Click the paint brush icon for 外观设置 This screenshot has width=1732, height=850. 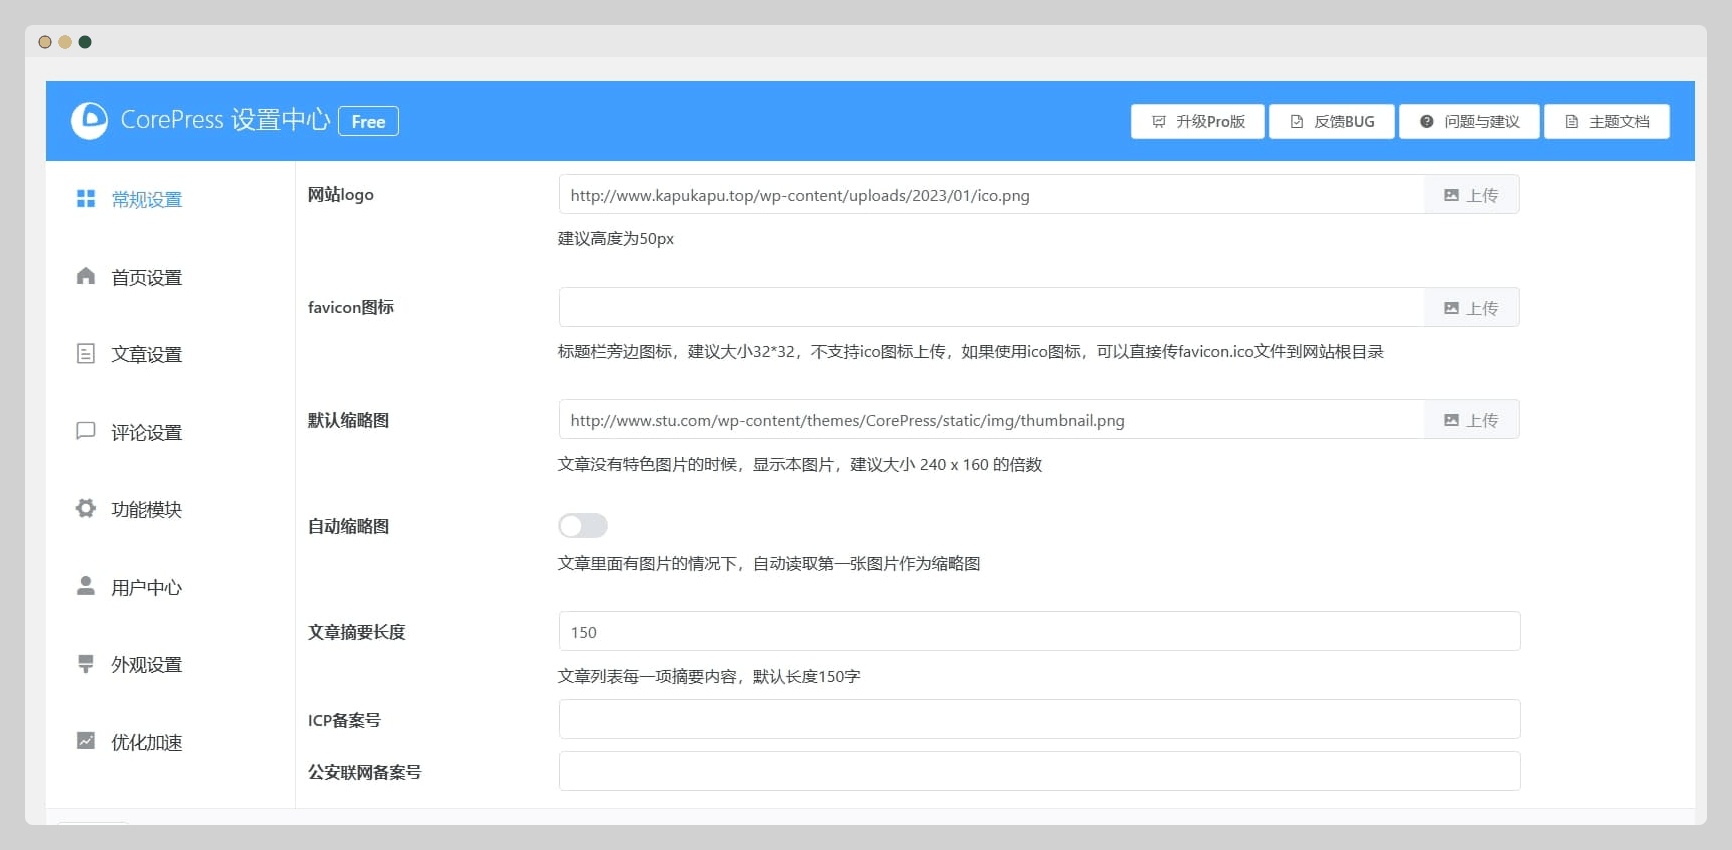86,664
